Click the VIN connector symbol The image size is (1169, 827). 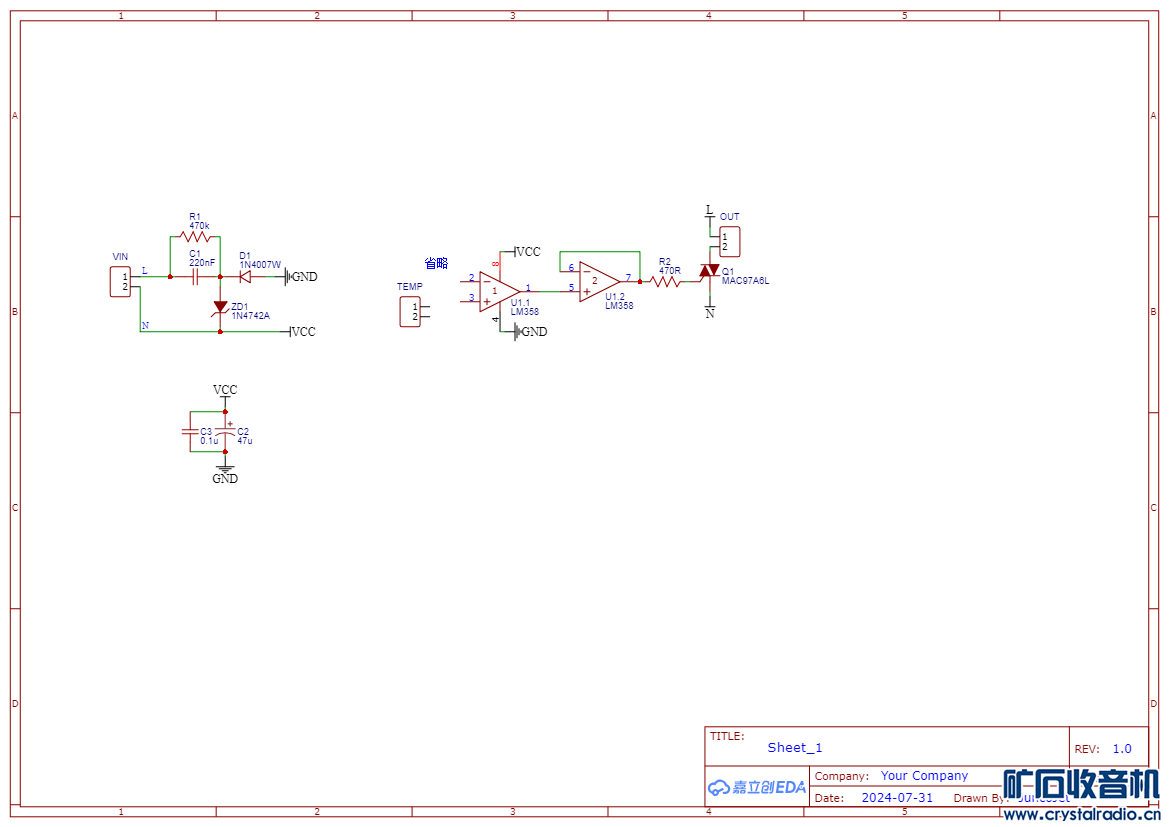pos(121,281)
